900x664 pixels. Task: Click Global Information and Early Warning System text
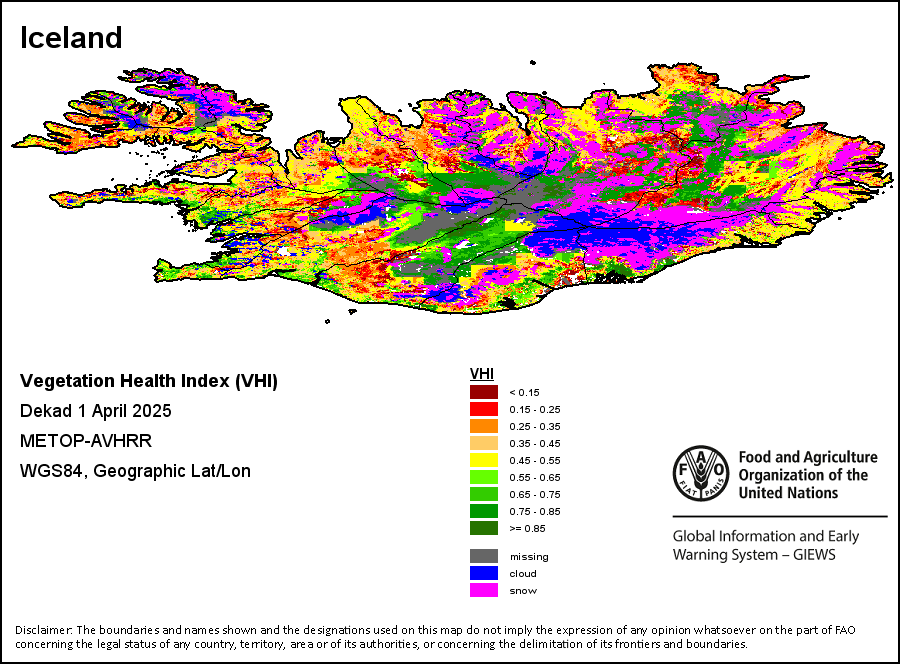pyautogui.click(x=766, y=545)
